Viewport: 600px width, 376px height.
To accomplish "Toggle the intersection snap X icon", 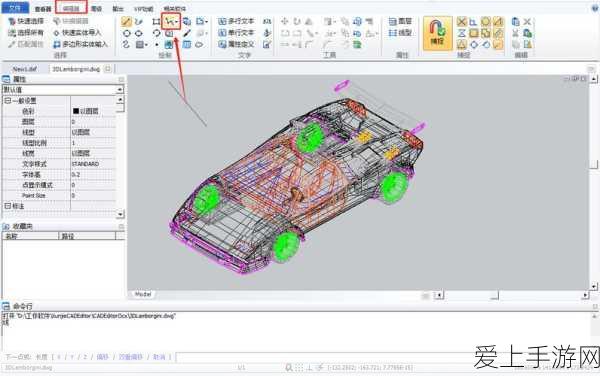I will coord(461,22).
